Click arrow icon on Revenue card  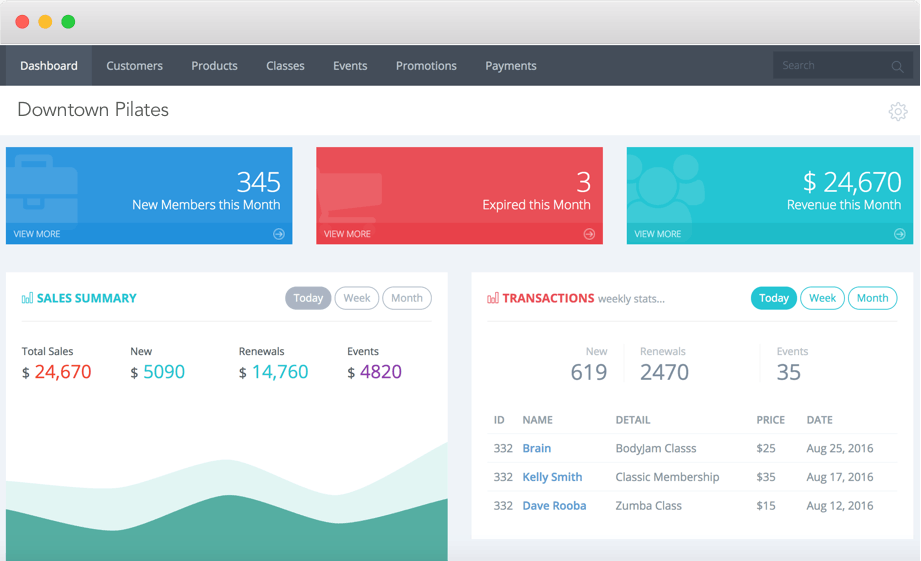coord(899,234)
